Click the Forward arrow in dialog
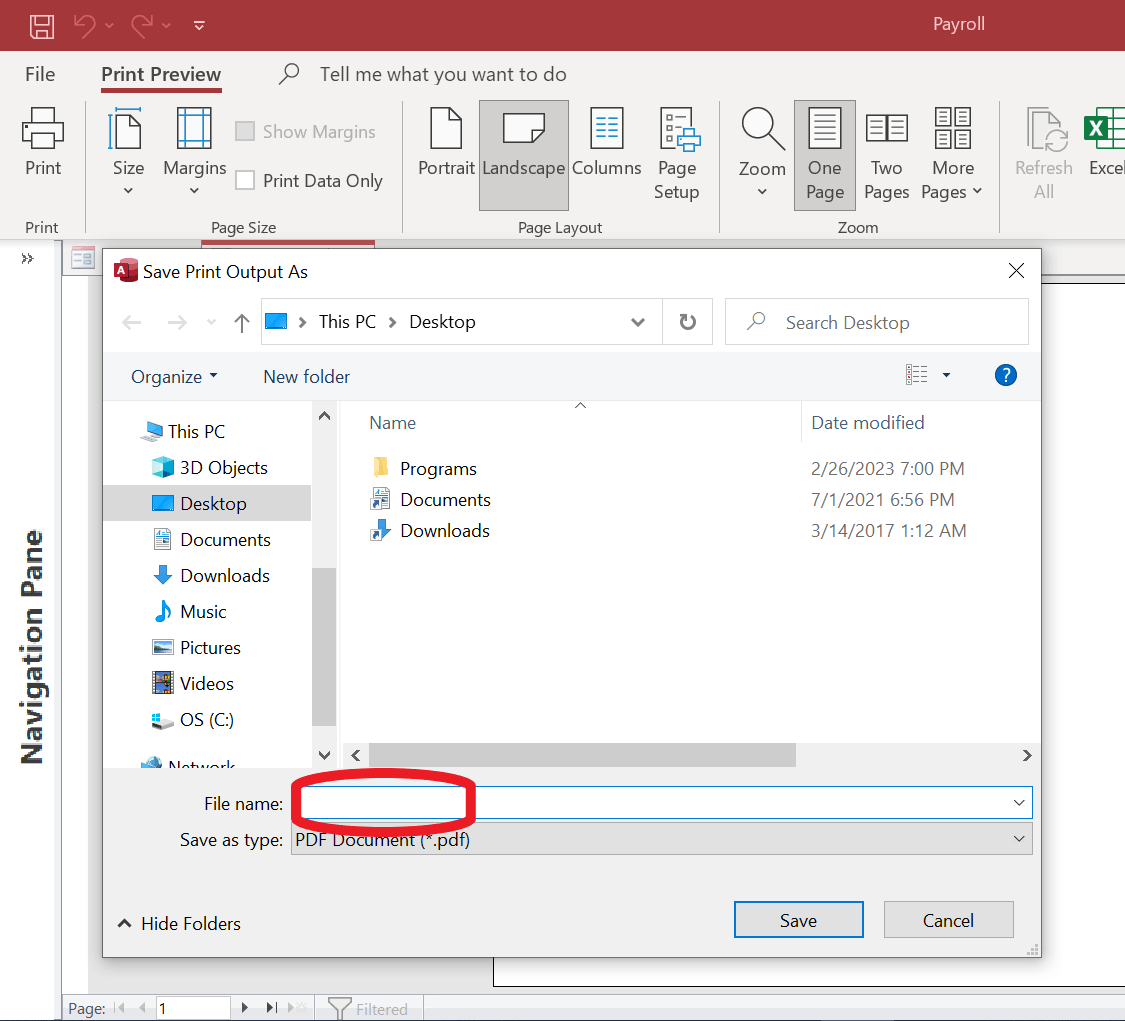The height and width of the screenshot is (1021, 1125). pos(176,322)
